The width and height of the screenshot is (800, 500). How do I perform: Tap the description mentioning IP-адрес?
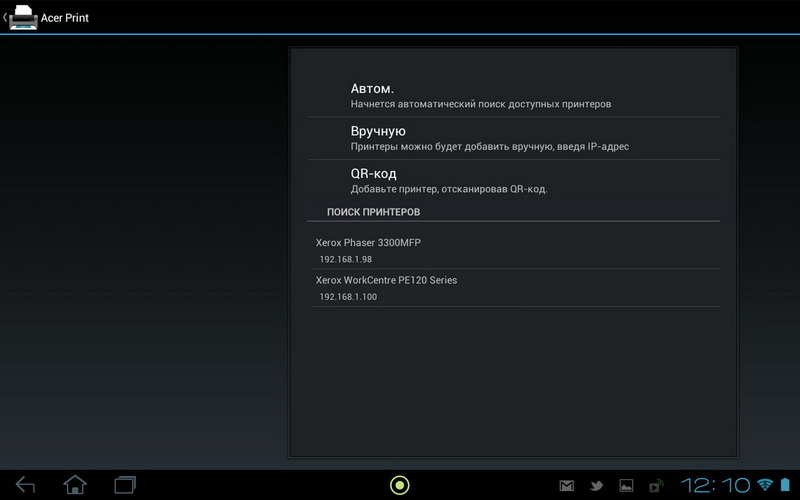(x=490, y=146)
